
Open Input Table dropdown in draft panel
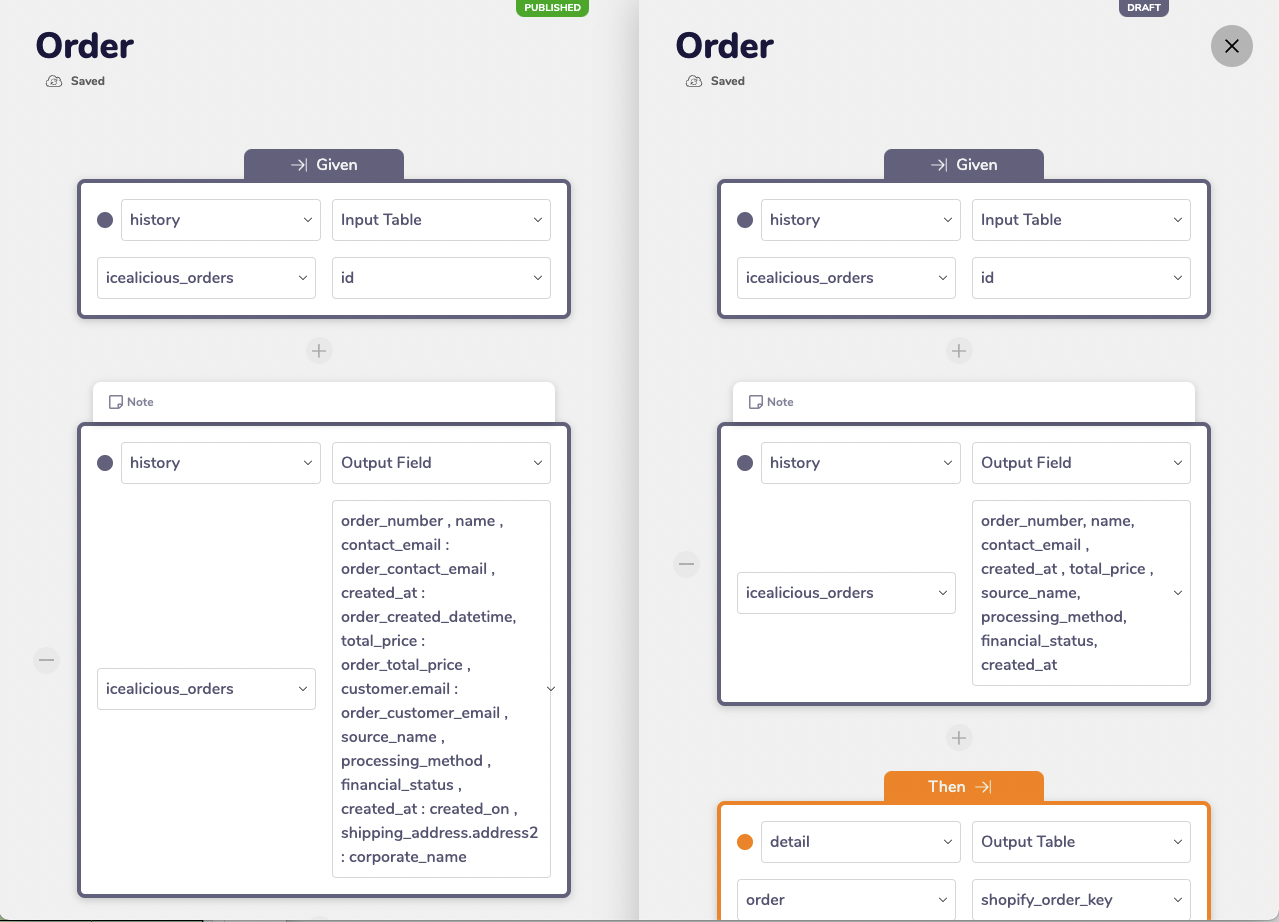click(x=1081, y=220)
